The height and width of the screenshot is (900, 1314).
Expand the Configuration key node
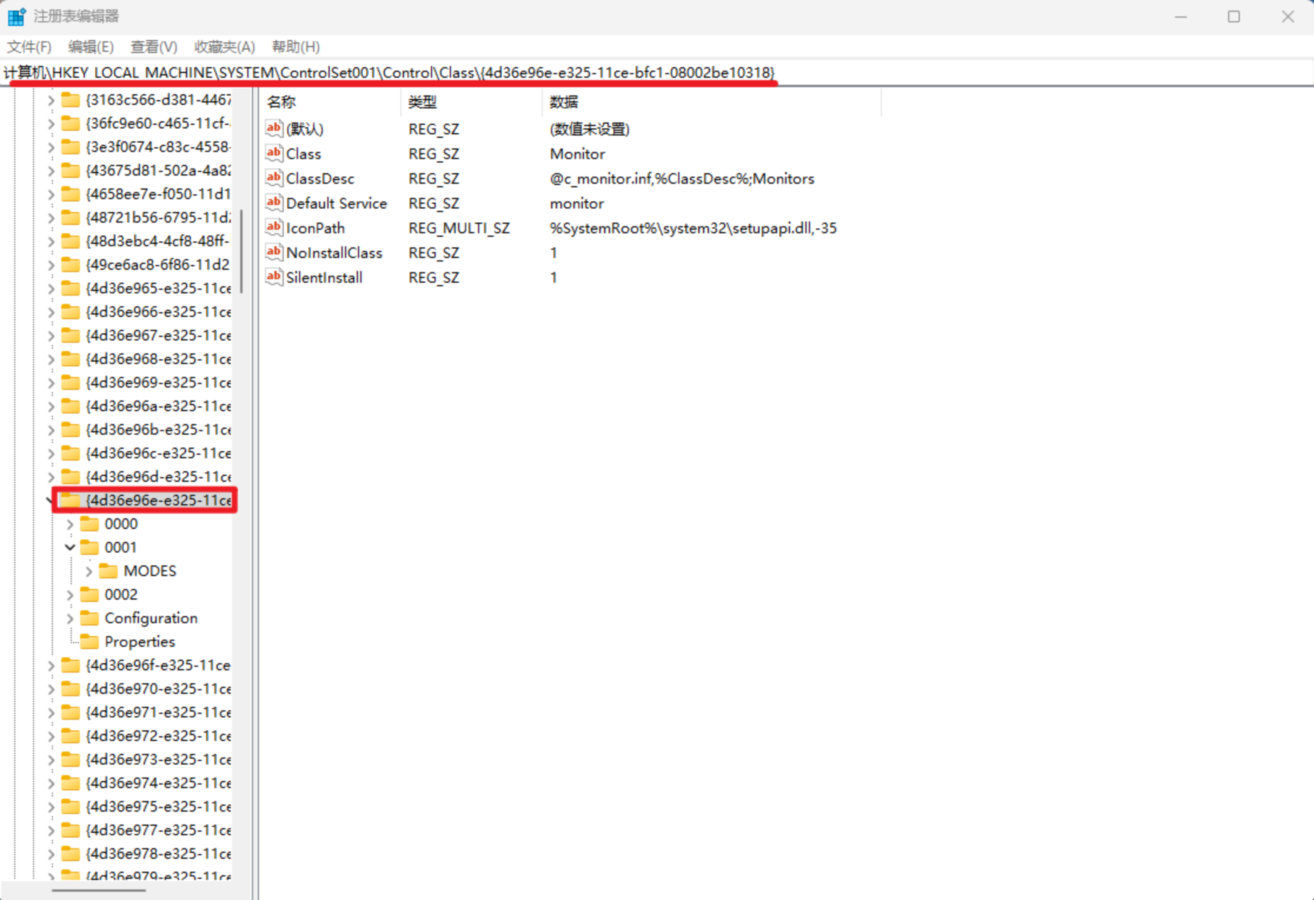pos(70,618)
